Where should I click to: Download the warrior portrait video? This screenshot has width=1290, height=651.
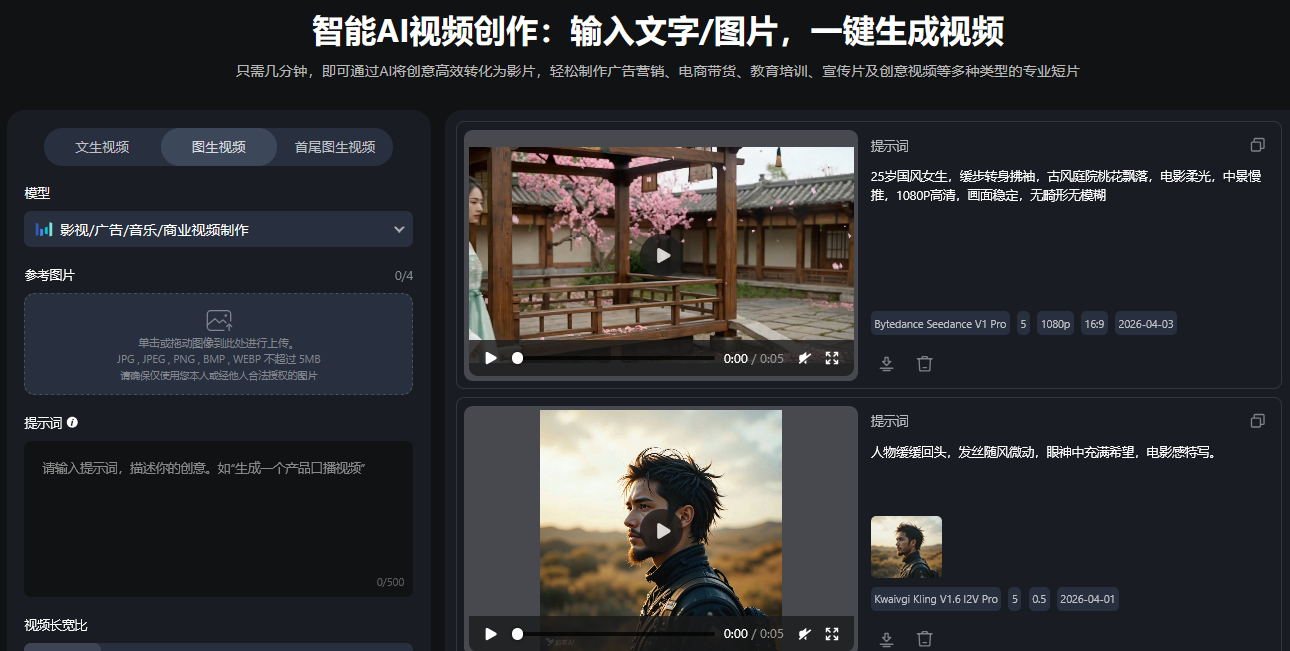coord(886,639)
